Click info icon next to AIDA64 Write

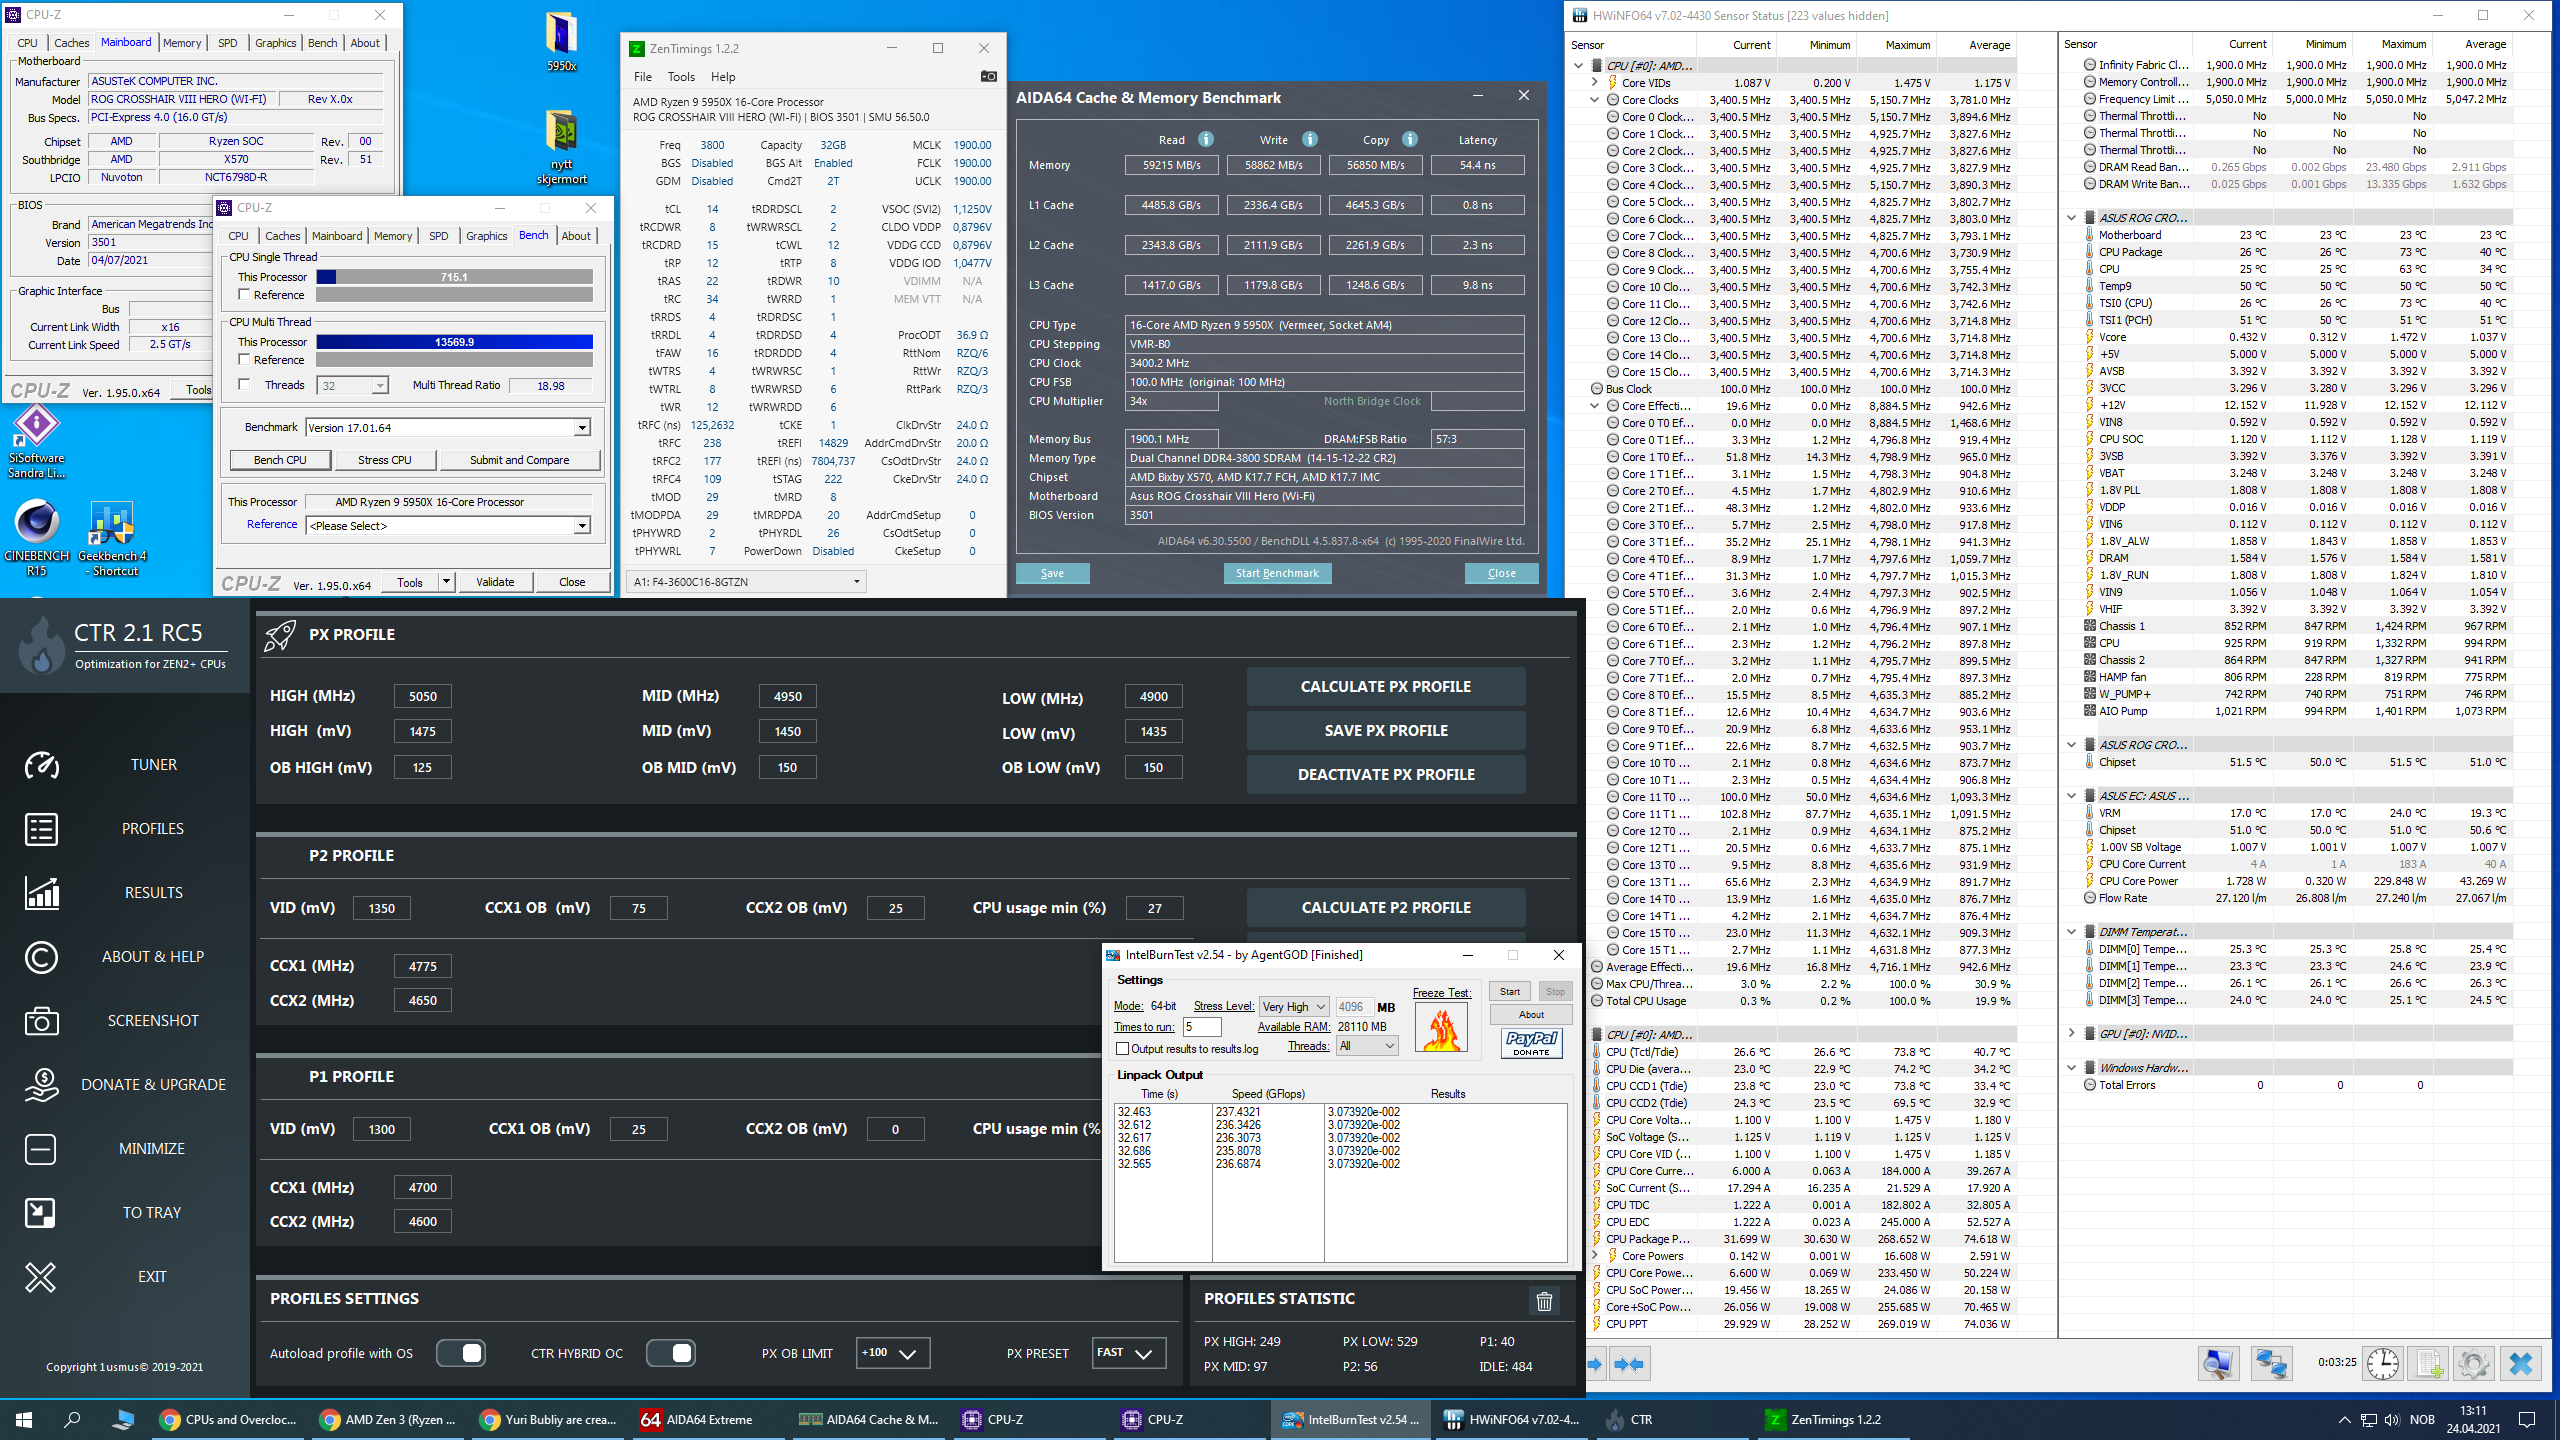tap(1310, 139)
